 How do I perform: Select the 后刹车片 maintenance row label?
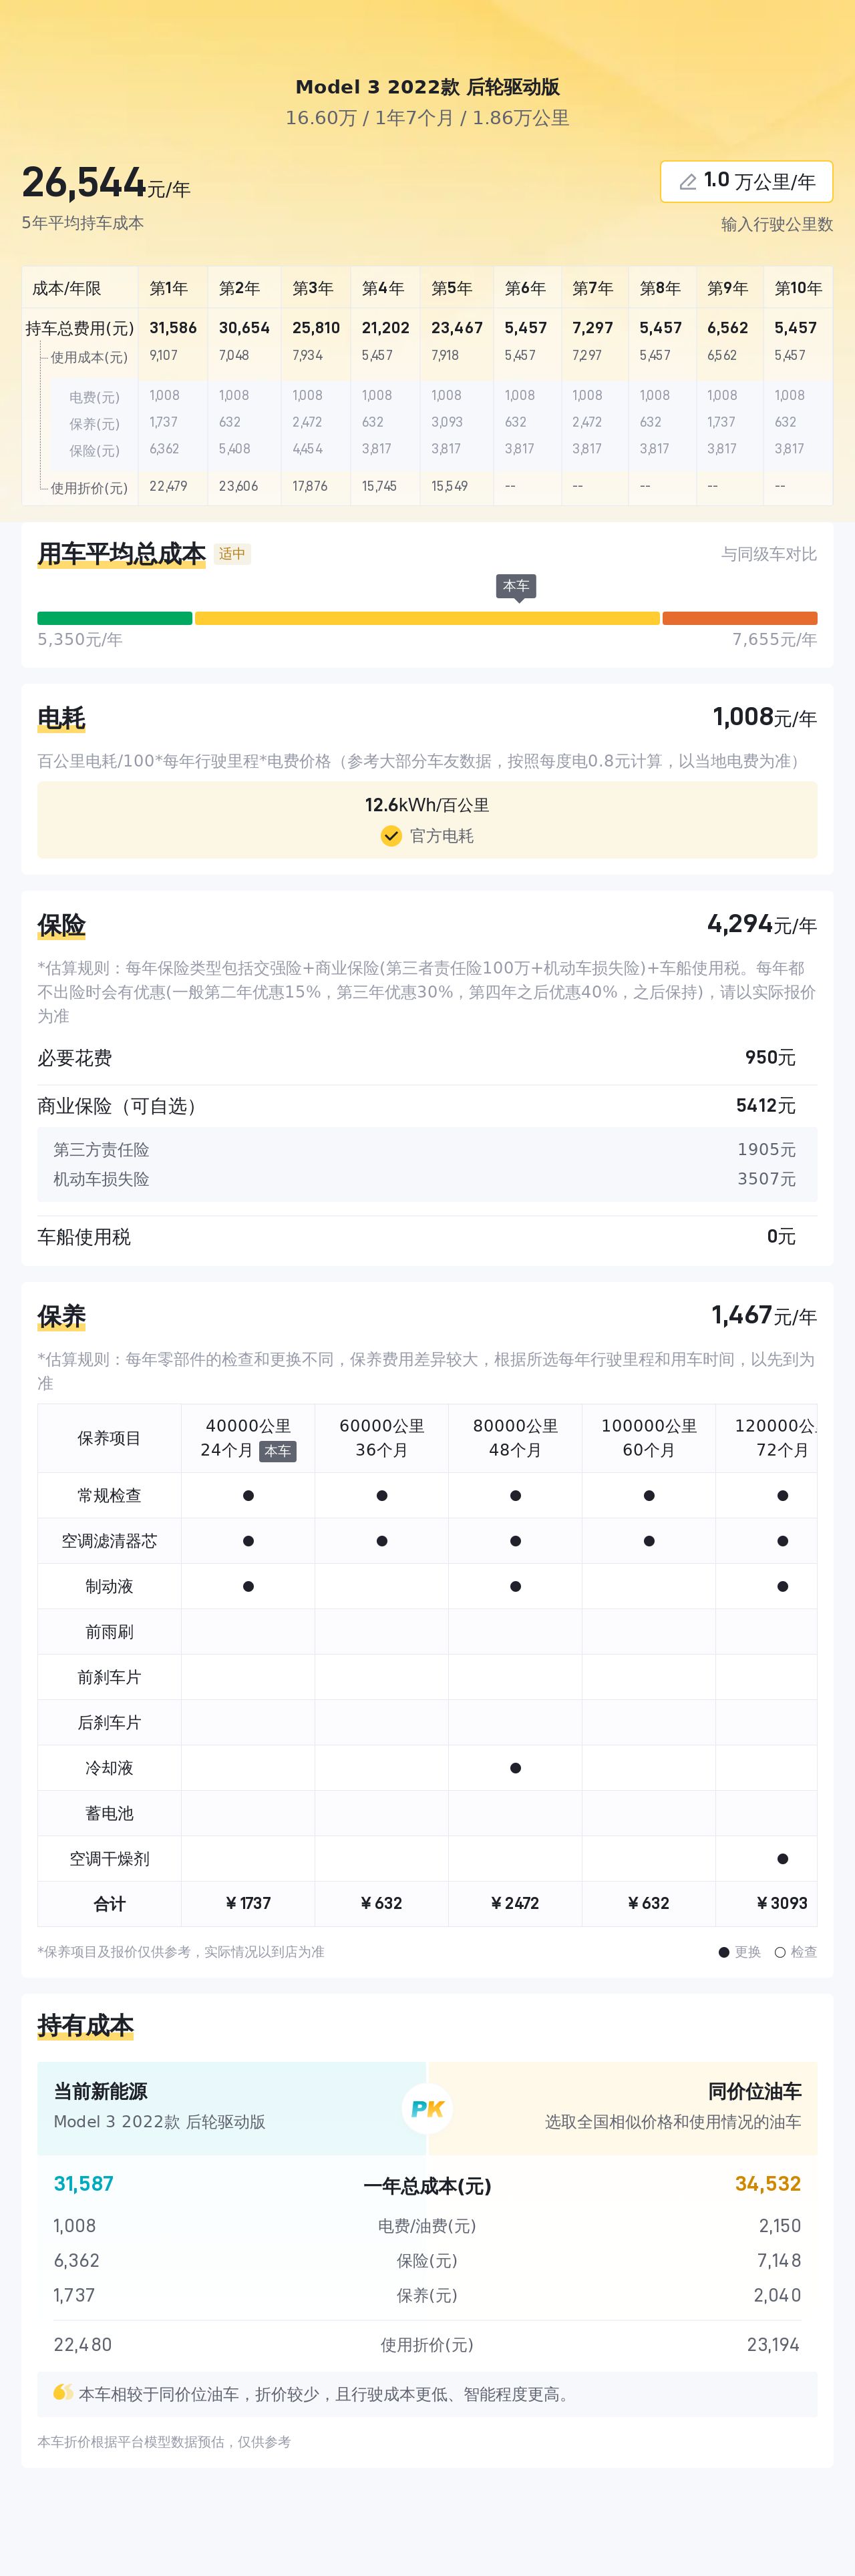(x=109, y=1723)
